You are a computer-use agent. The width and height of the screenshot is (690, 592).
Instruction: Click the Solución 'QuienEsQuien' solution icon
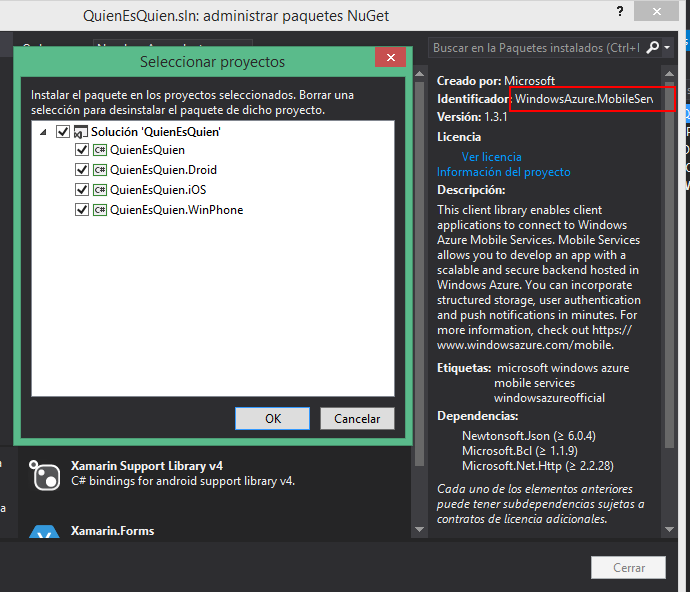point(81,132)
